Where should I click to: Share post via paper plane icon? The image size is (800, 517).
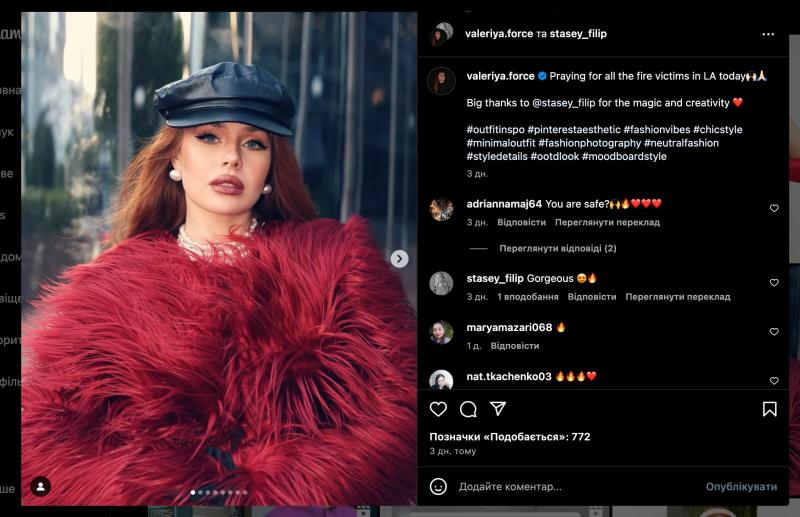(x=497, y=408)
